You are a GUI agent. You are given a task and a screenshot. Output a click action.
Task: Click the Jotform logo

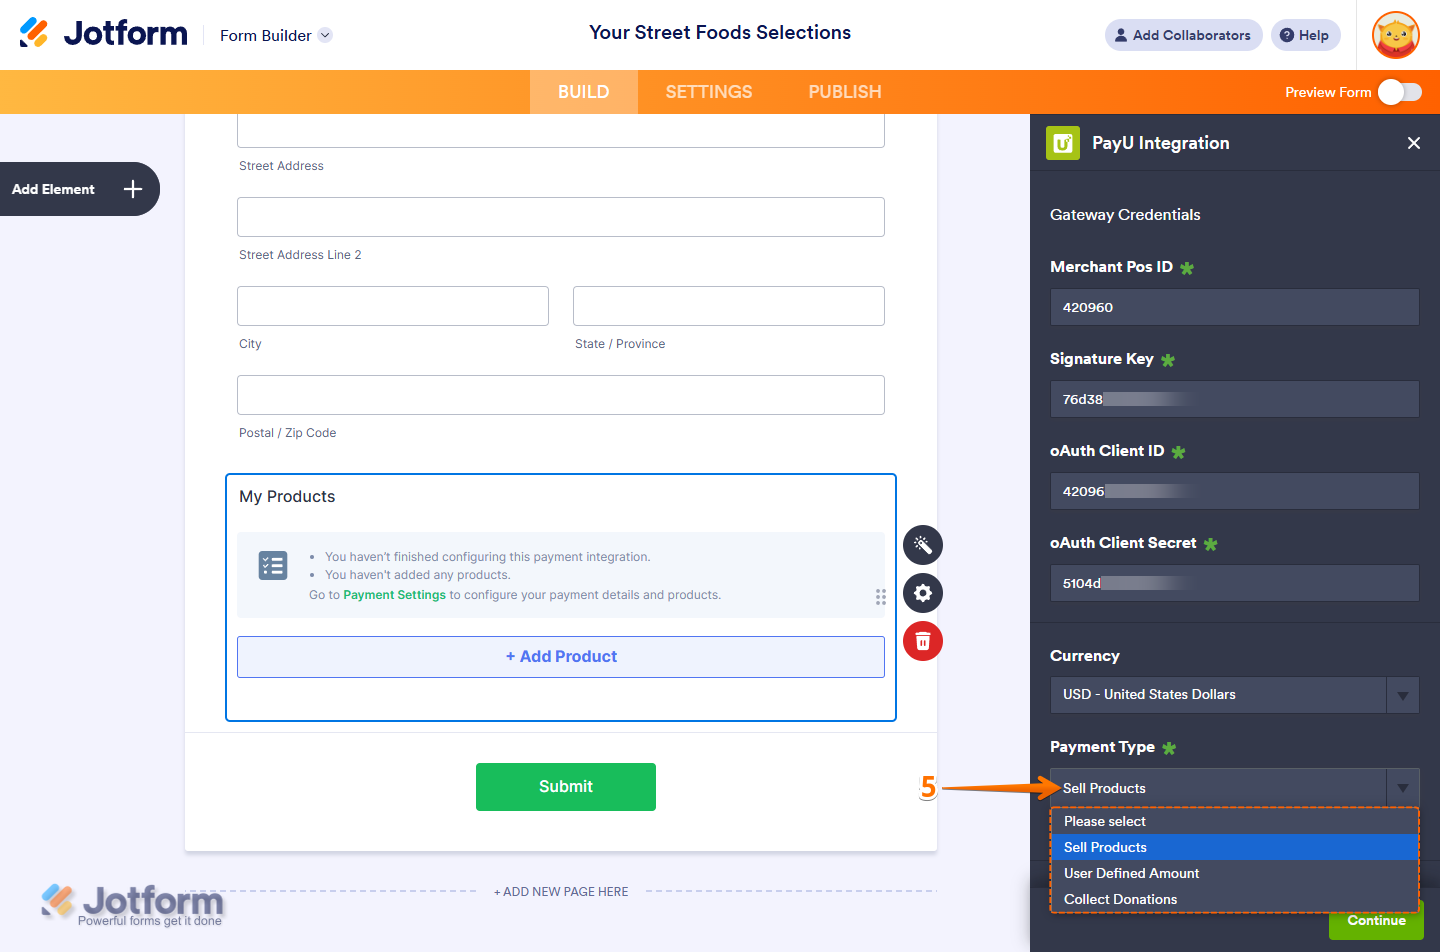(103, 32)
